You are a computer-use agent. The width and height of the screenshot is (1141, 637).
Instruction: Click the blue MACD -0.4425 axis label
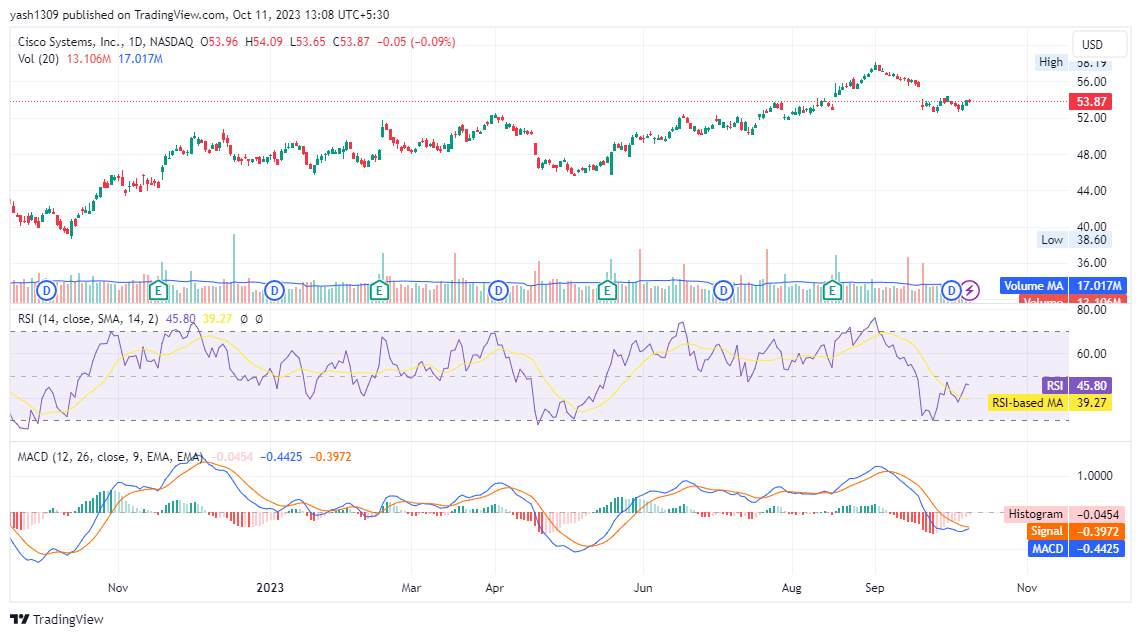tap(1076, 549)
